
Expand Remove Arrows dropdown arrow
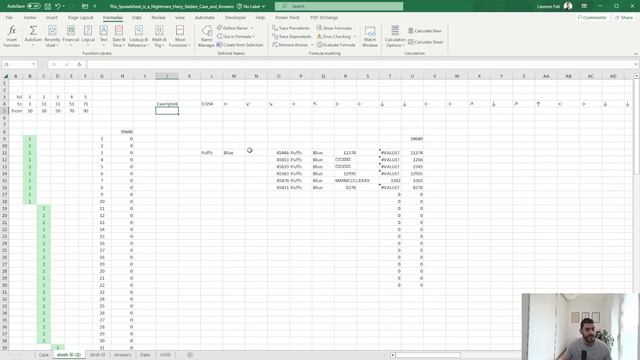click(312, 45)
